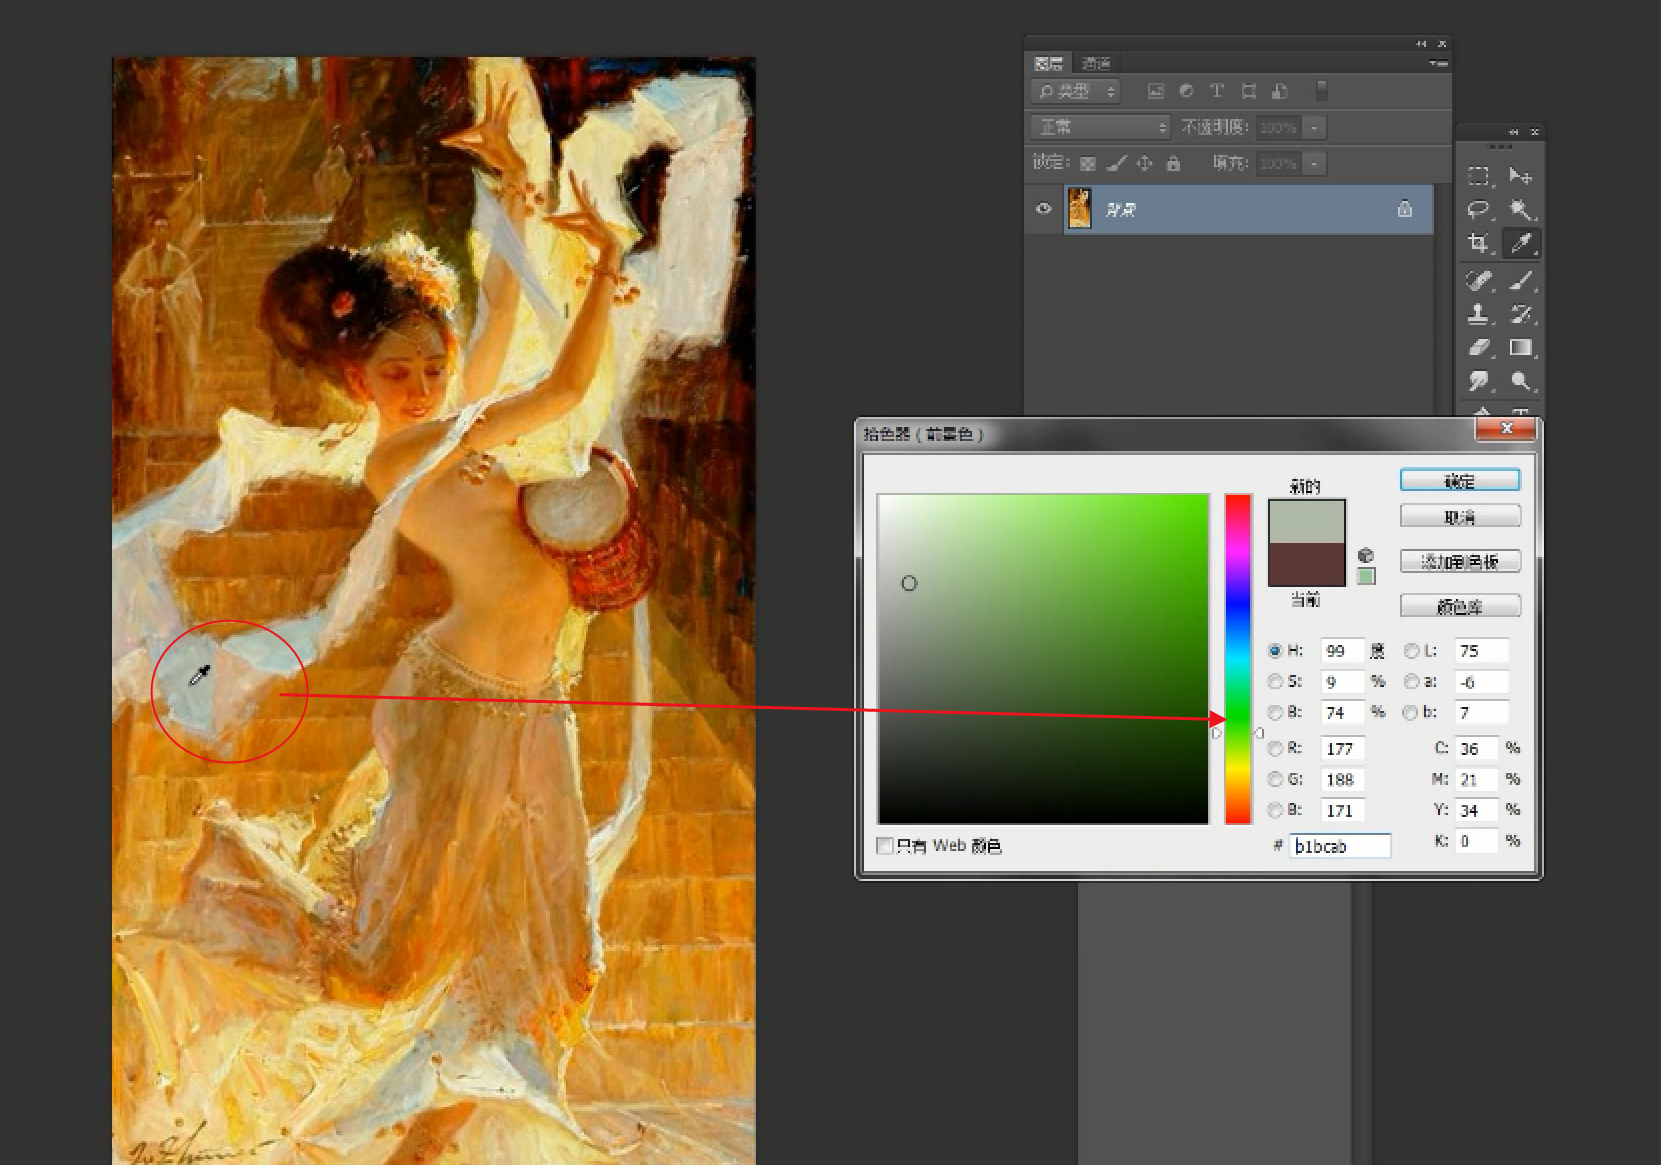
Task: Select the HSB brightness B radio button
Action: pos(1275,712)
